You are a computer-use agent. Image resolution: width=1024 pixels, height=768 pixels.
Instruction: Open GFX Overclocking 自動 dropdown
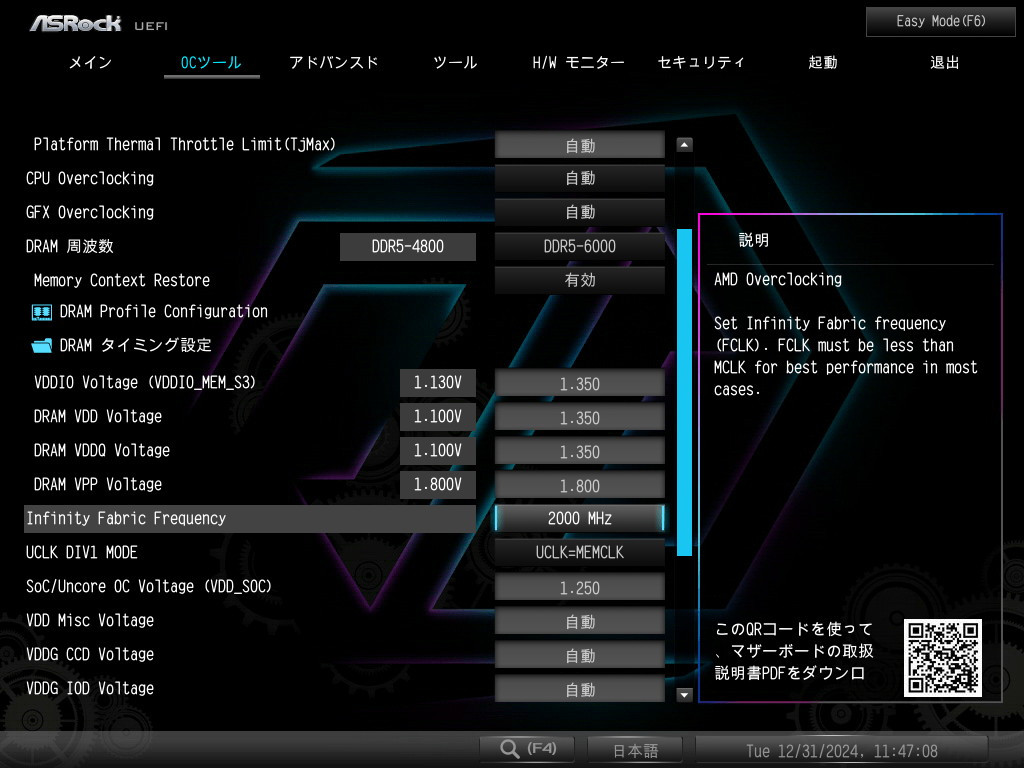(x=580, y=212)
